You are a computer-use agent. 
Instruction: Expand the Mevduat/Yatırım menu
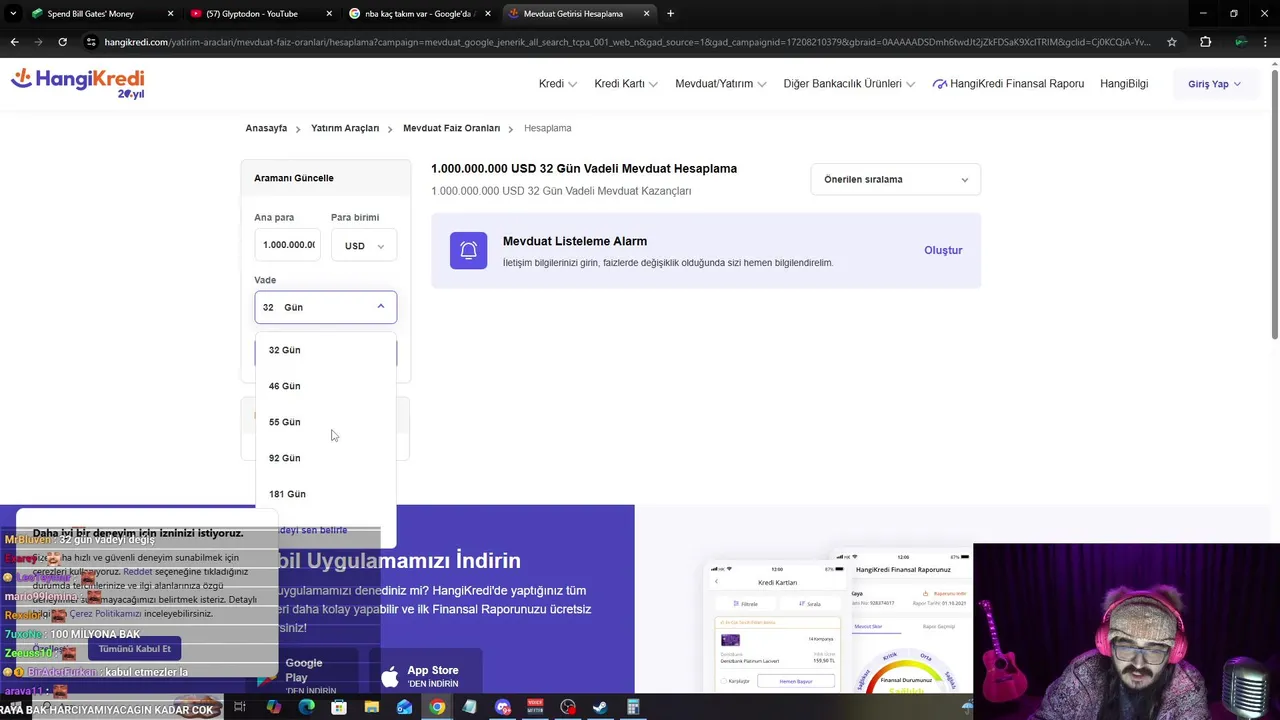[x=721, y=84]
